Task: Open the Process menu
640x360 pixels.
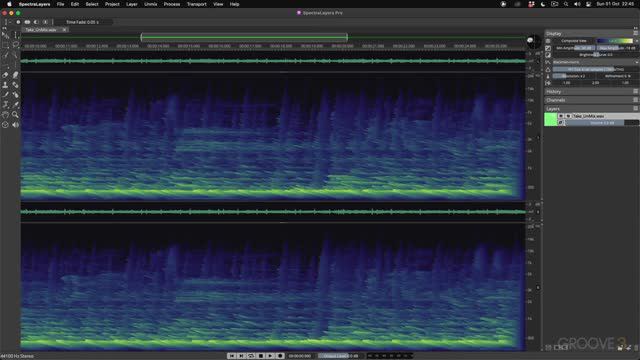Action: 172,4
